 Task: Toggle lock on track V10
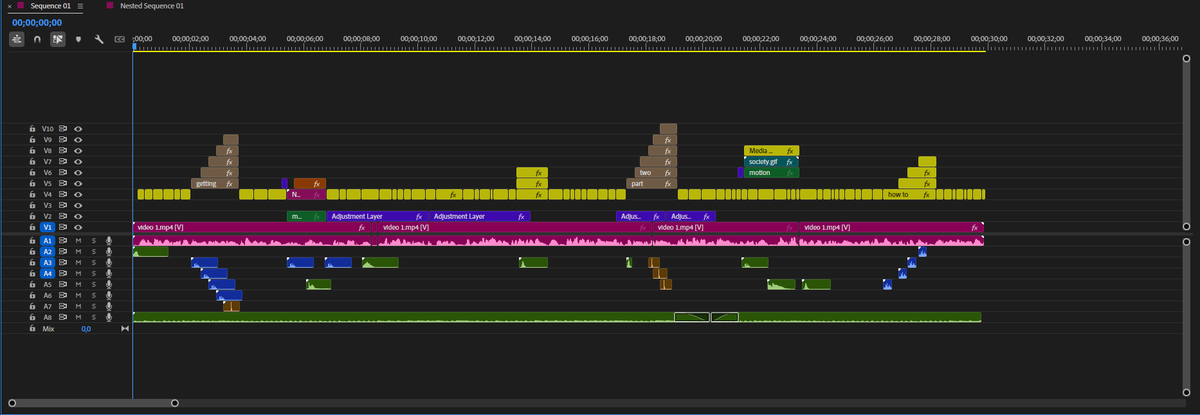pos(32,129)
